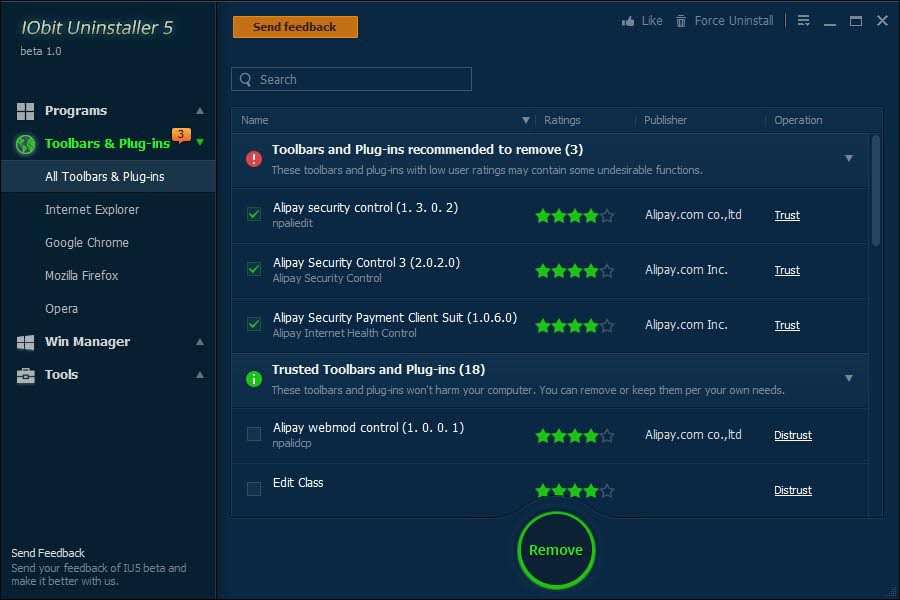Expand the Tools section arrow
This screenshot has height=600, width=900.
(200, 374)
